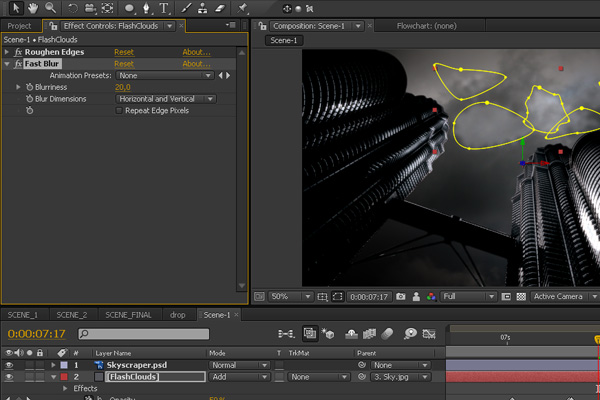Switch to the SCENE_1 timeline tab
The width and height of the screenshot is (600, 400).
(x=23, y=315)
